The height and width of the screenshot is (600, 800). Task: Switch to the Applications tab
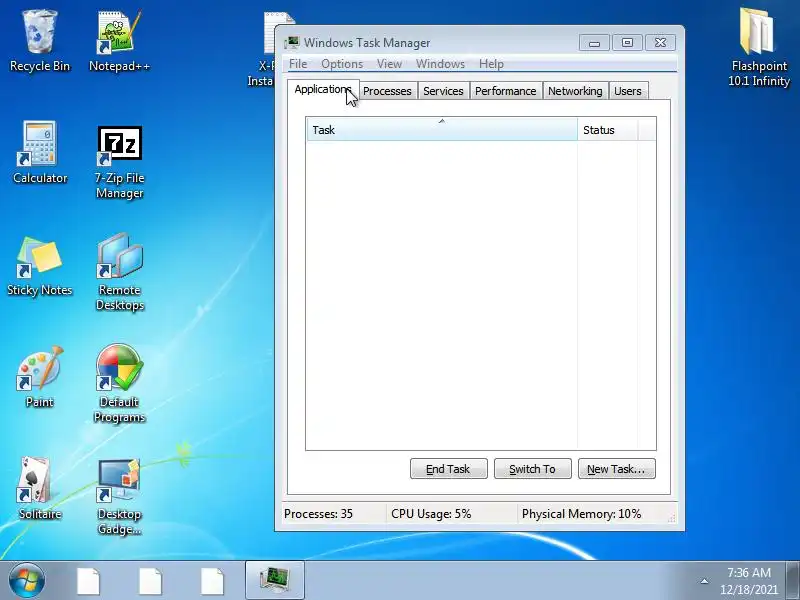tap(323, 89)
